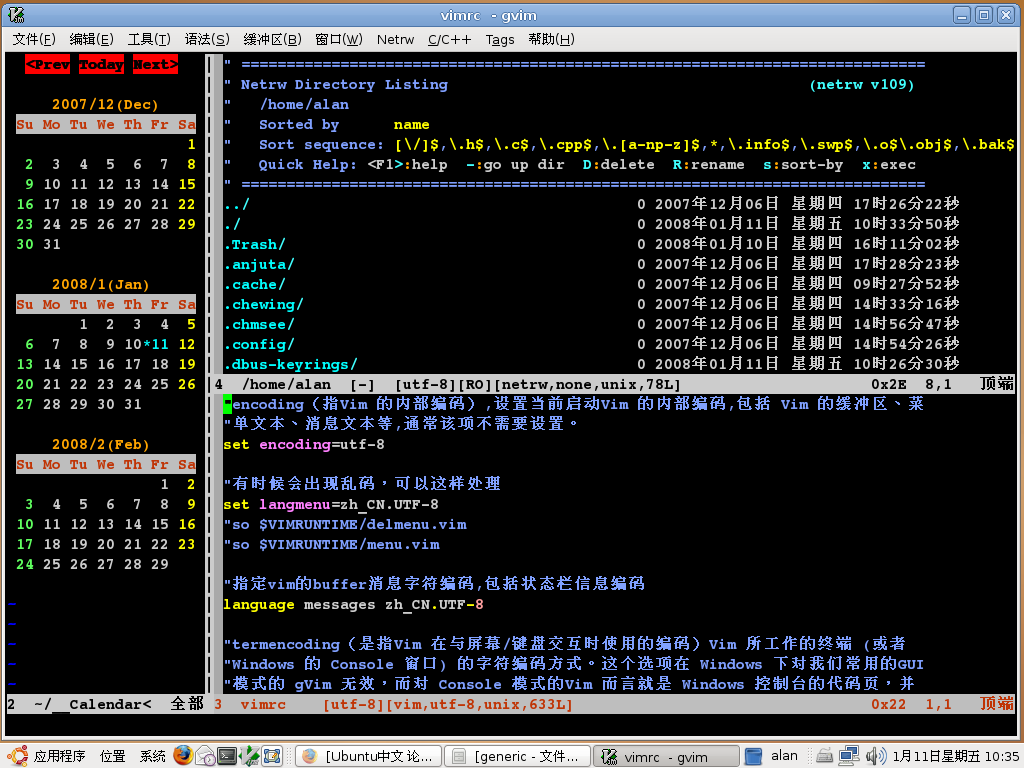The image size is (1024, 768).
Task: Click the /home/alan netrw status line
Action: click(614, 384)
